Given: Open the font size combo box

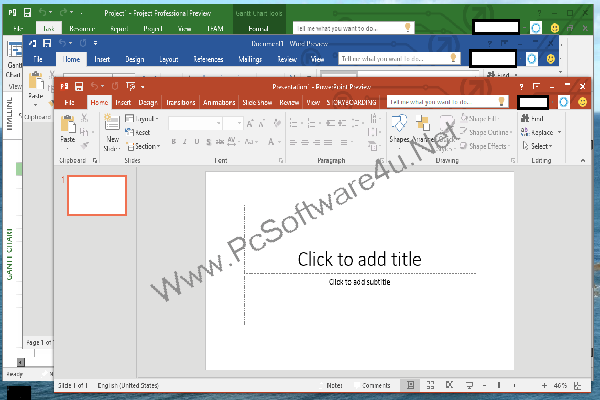Looking at the screenshot, I should 233,123.
